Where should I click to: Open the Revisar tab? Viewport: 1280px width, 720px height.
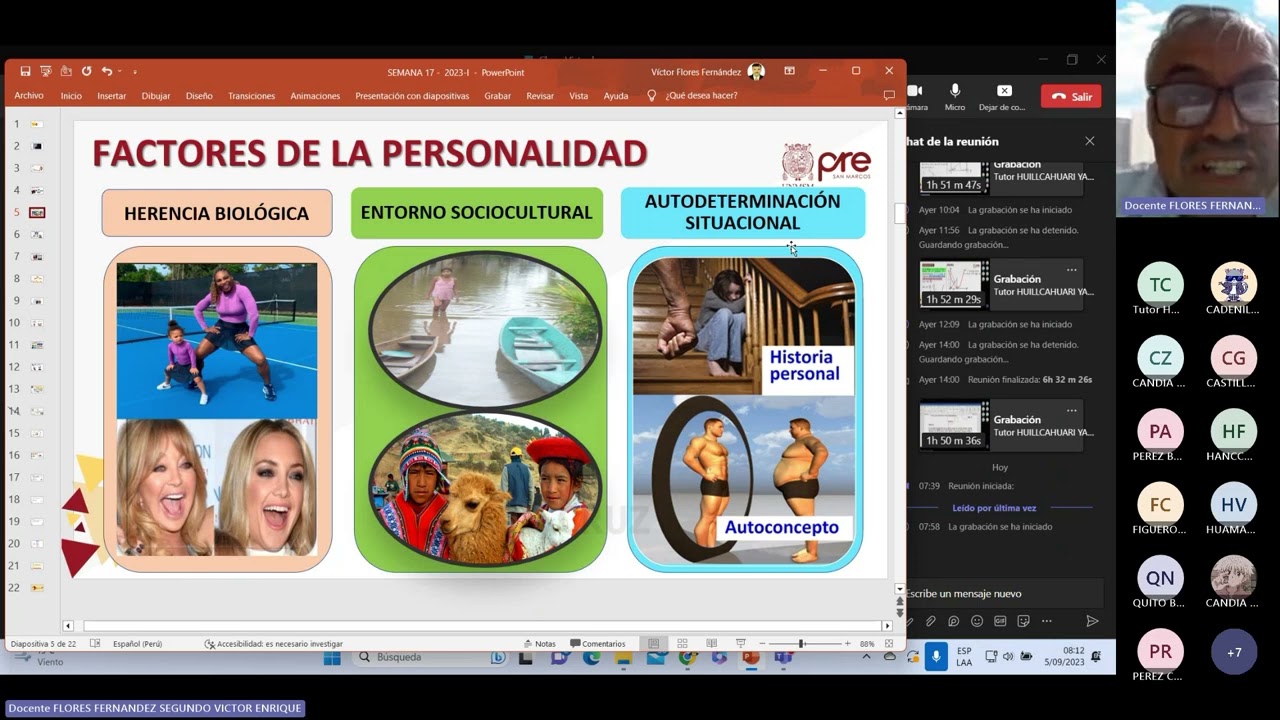click(540, 96)
